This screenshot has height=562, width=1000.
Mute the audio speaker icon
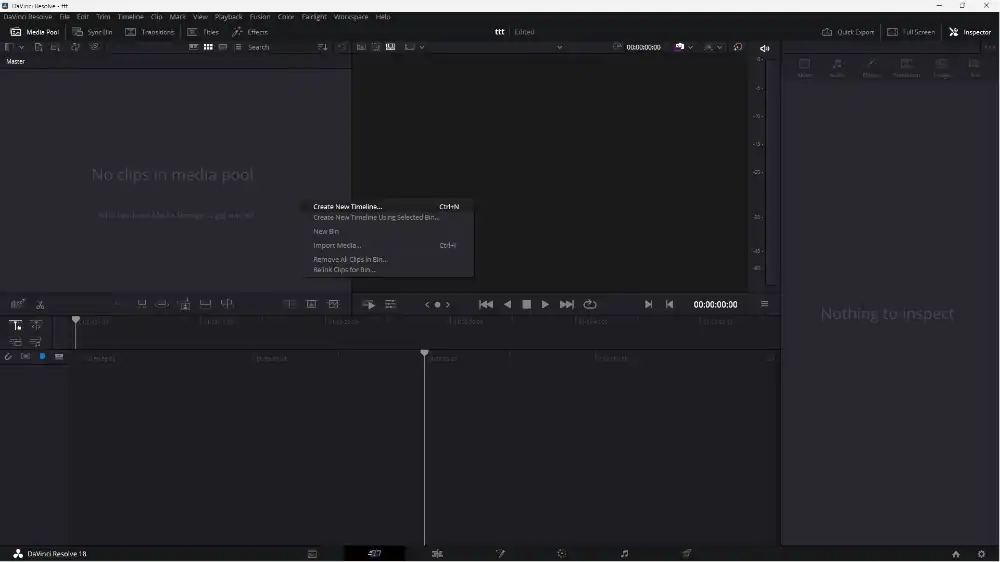tap(765, 48)
